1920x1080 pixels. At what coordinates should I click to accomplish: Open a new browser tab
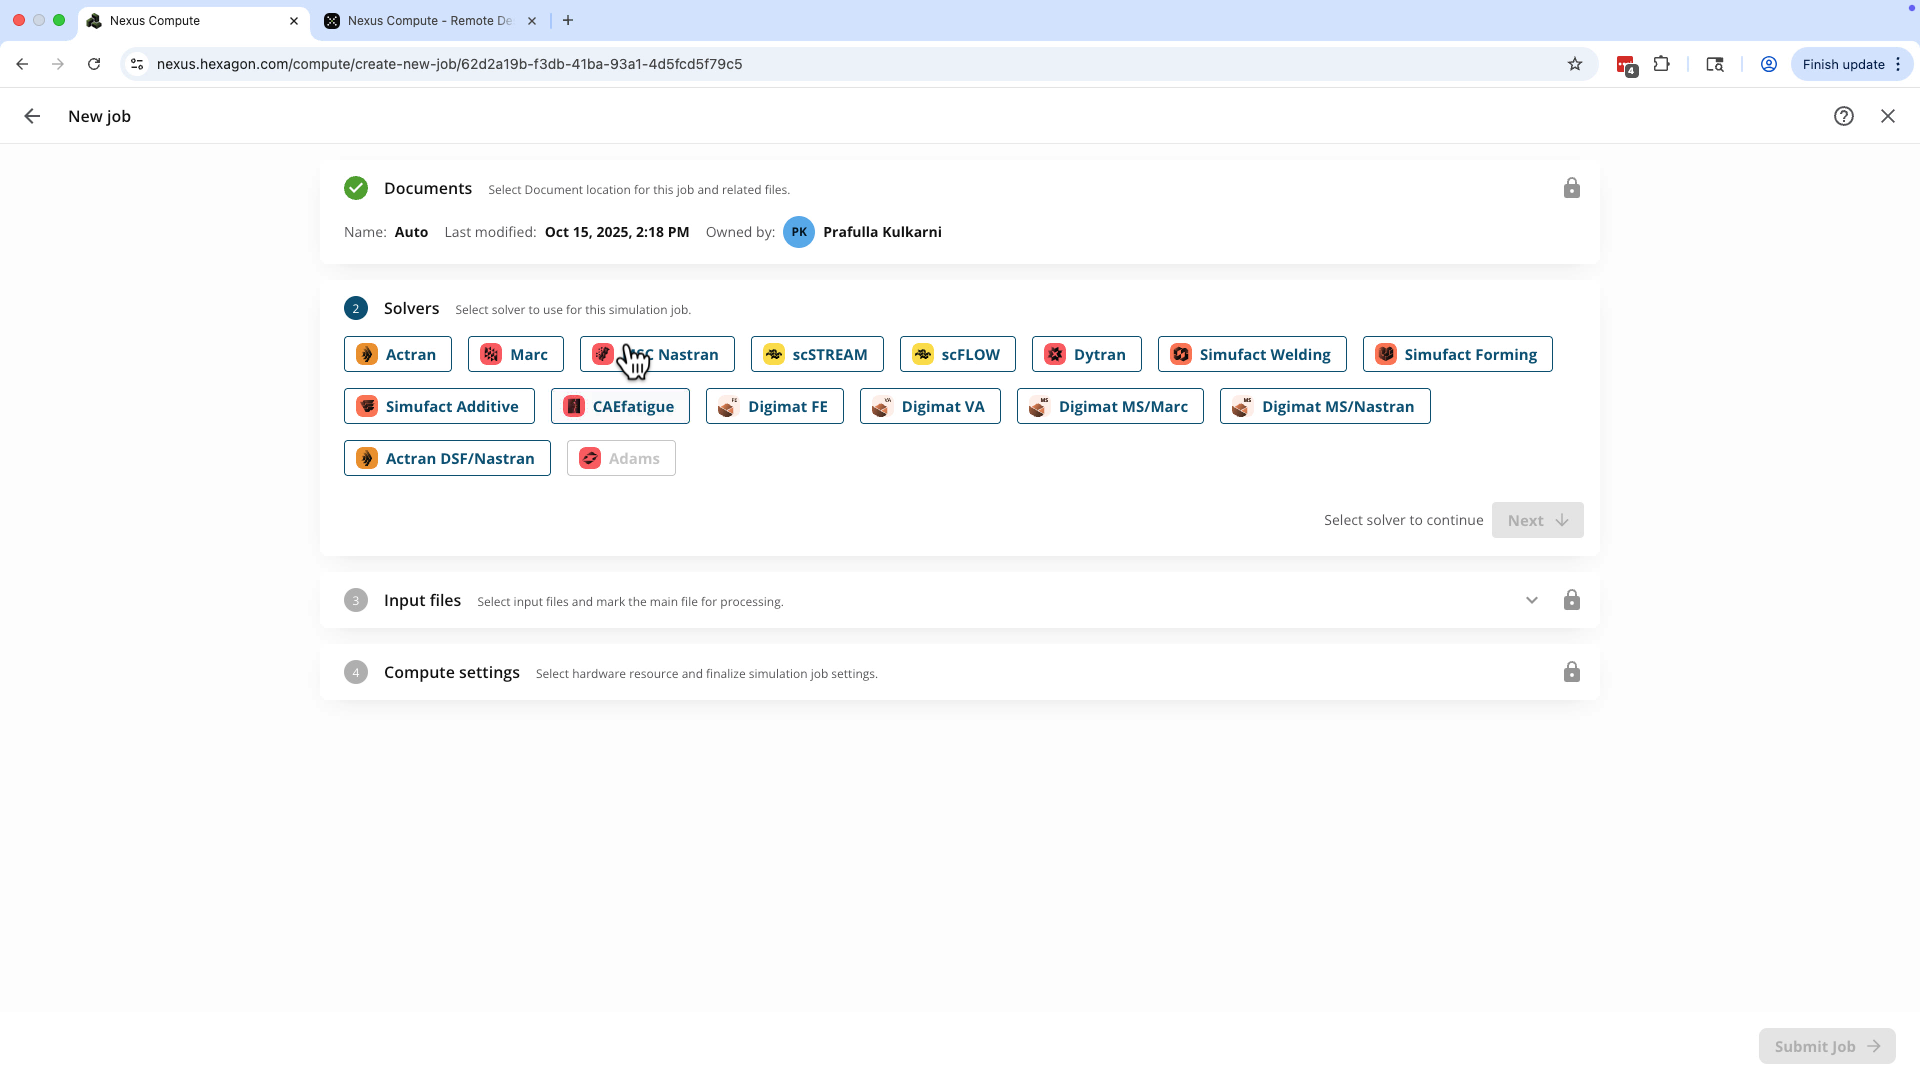568,20
